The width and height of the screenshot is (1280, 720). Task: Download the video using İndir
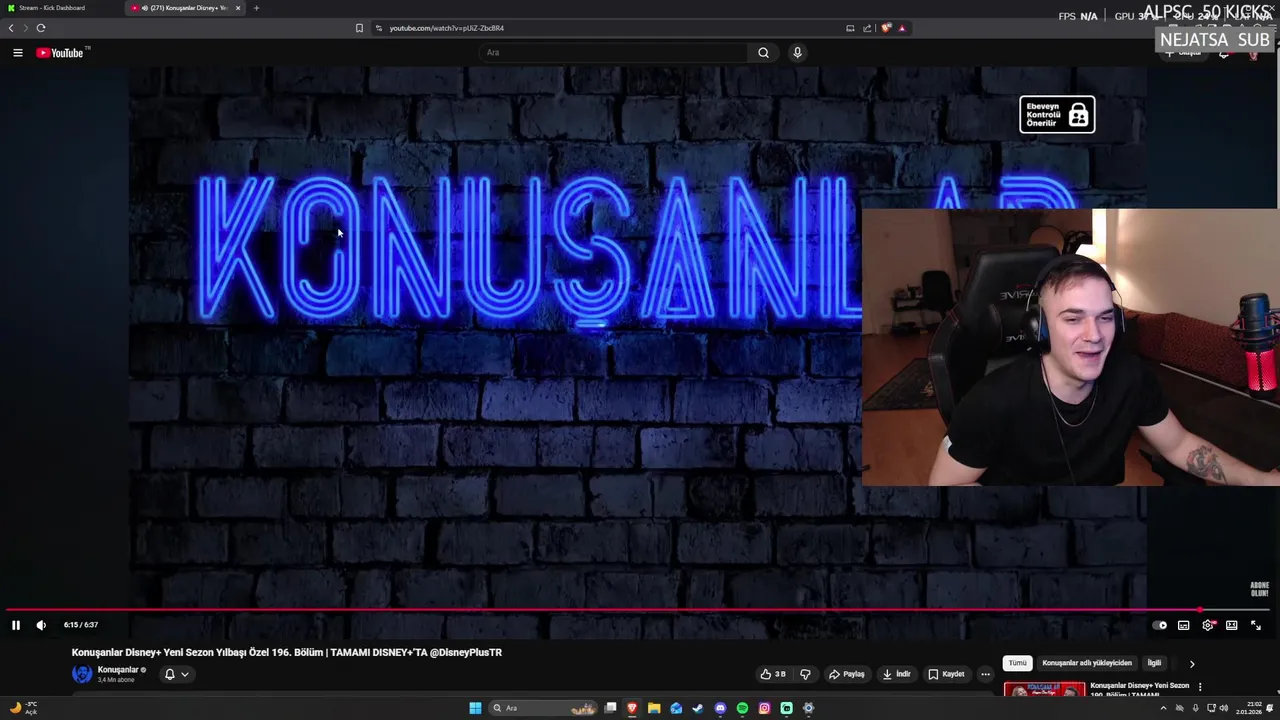896,674
